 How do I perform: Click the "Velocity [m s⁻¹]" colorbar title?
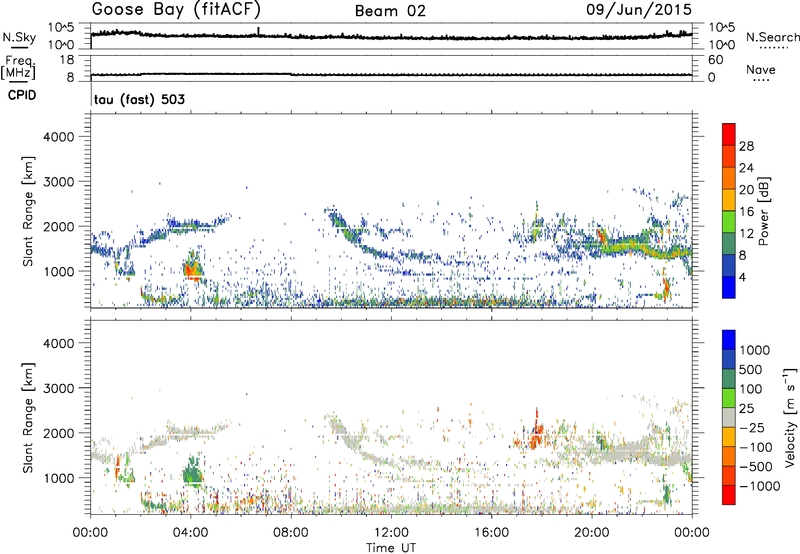(790, 417)
